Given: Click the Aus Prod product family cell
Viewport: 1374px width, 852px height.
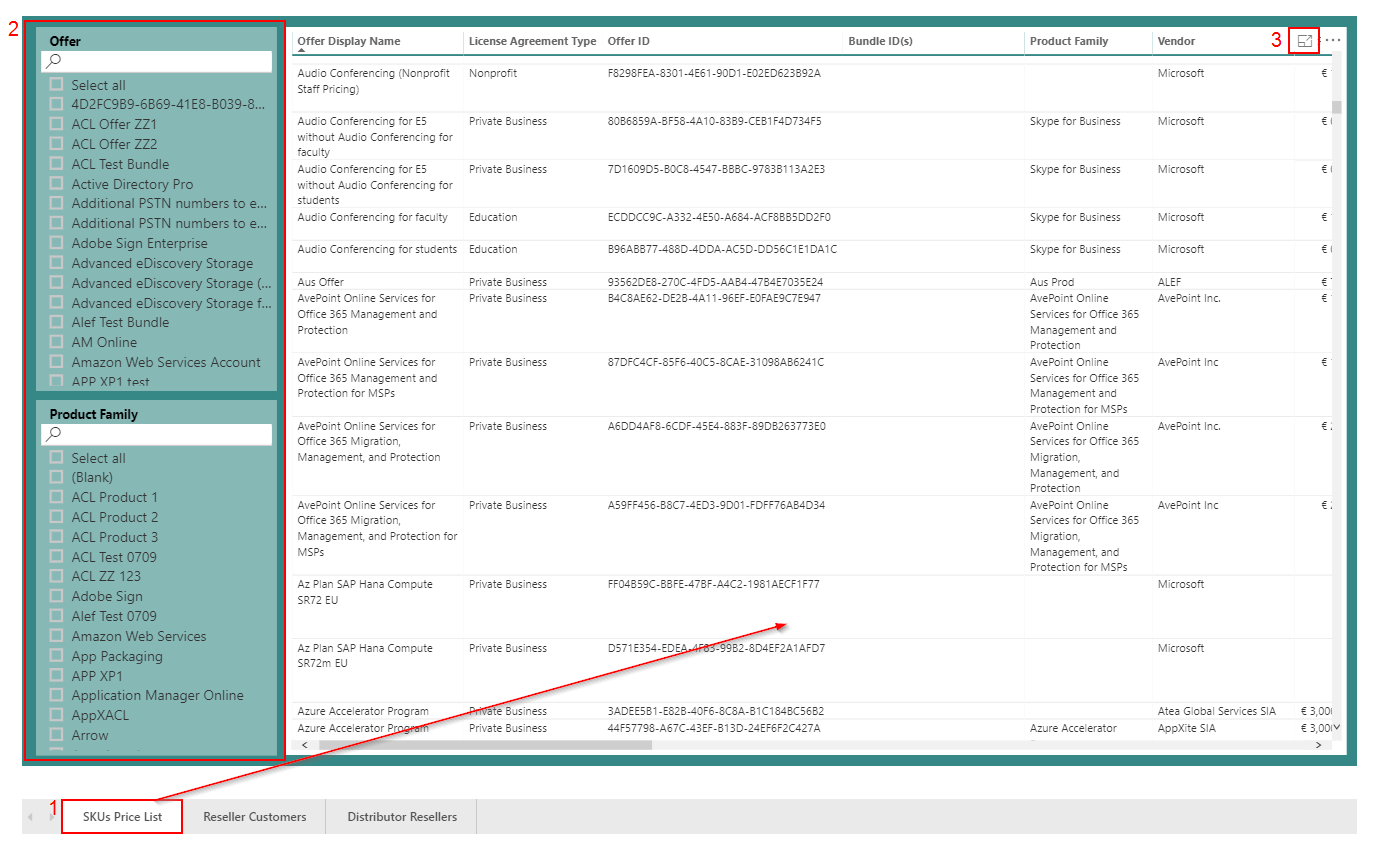Looking at the screenshot, I should pos(1052,282).
